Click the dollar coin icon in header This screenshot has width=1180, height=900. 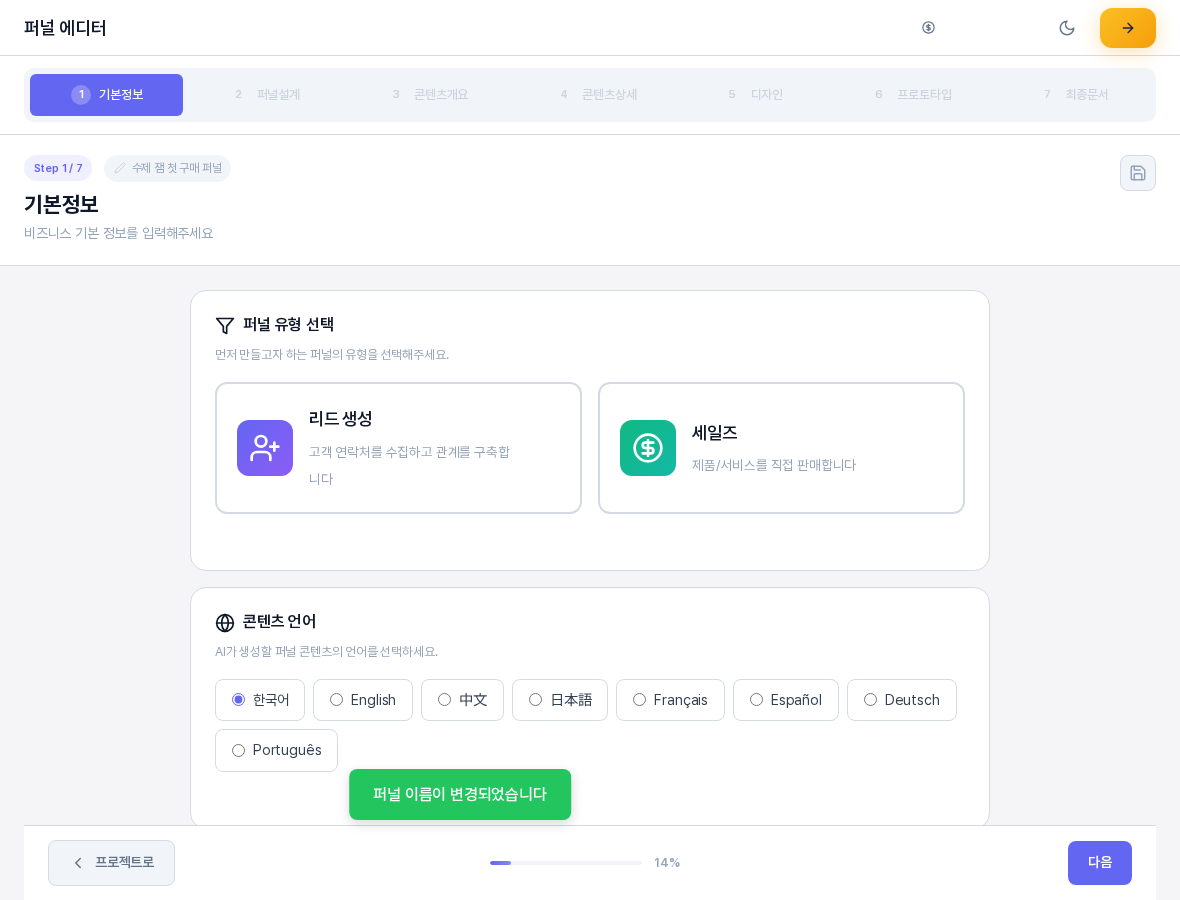928,28
